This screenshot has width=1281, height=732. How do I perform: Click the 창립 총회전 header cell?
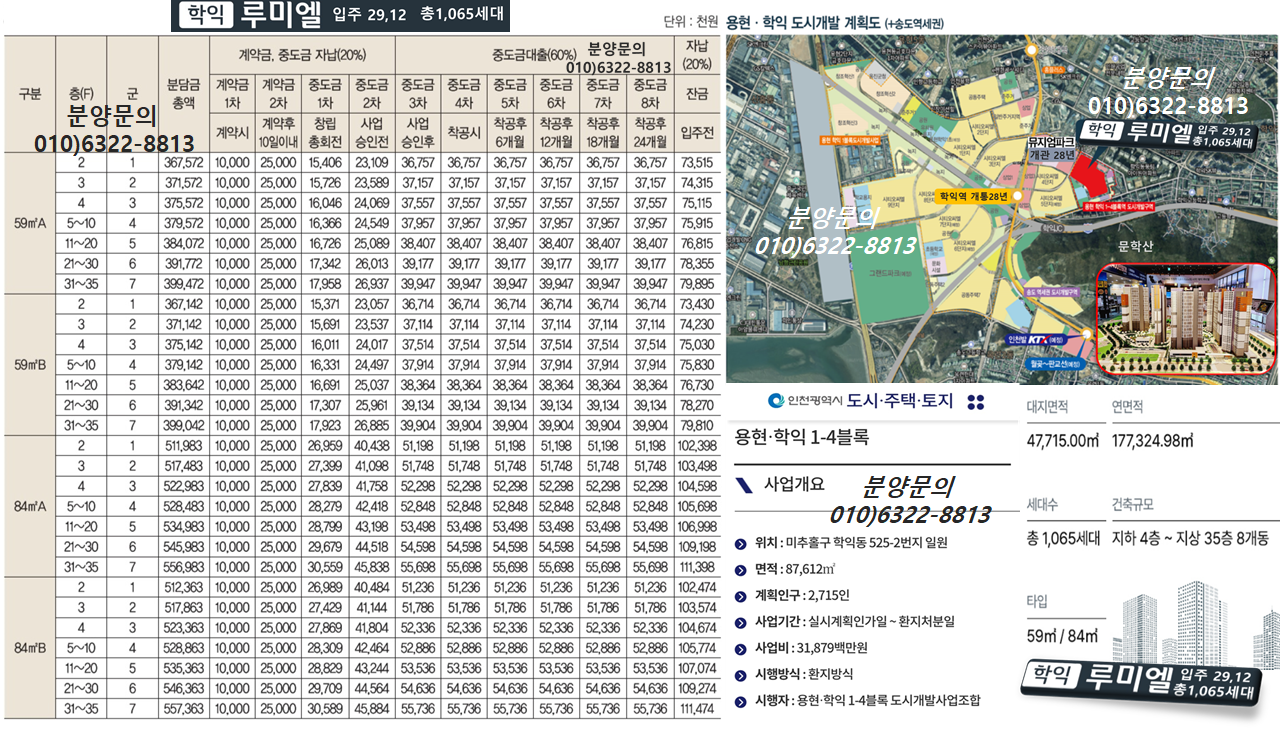(325, 133)
